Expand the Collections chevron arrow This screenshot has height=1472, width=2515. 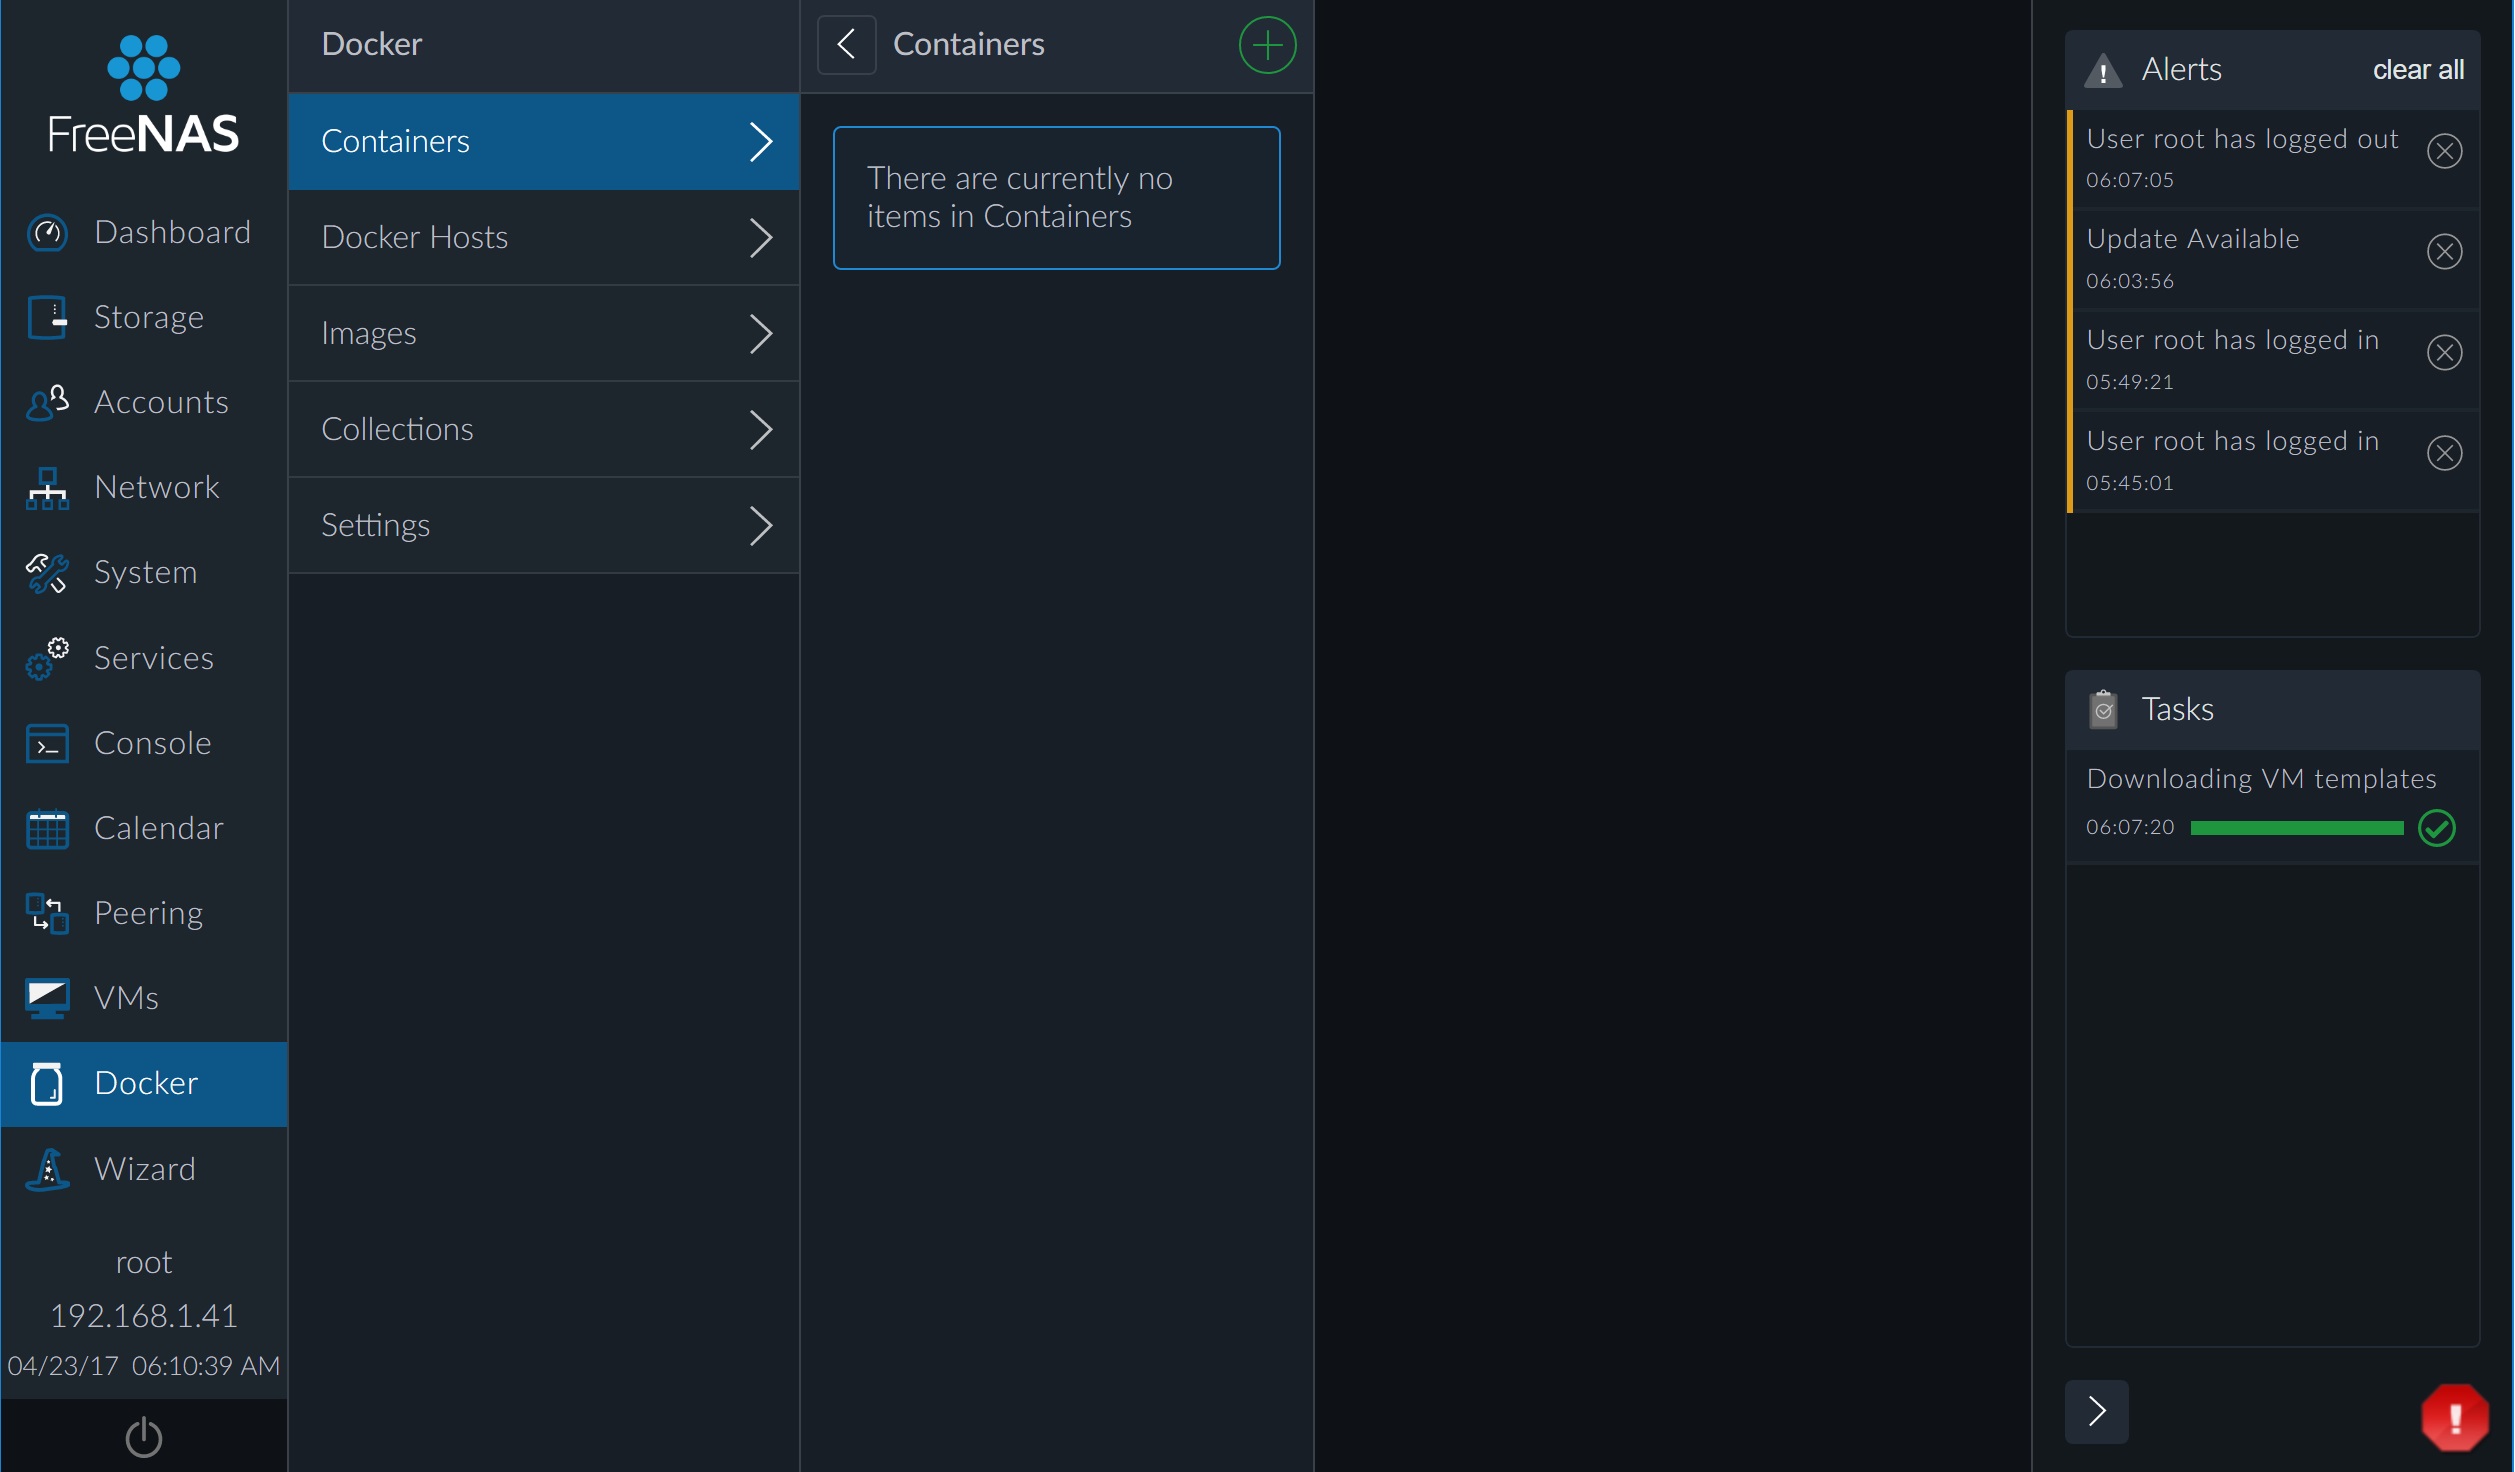(761, 430)
